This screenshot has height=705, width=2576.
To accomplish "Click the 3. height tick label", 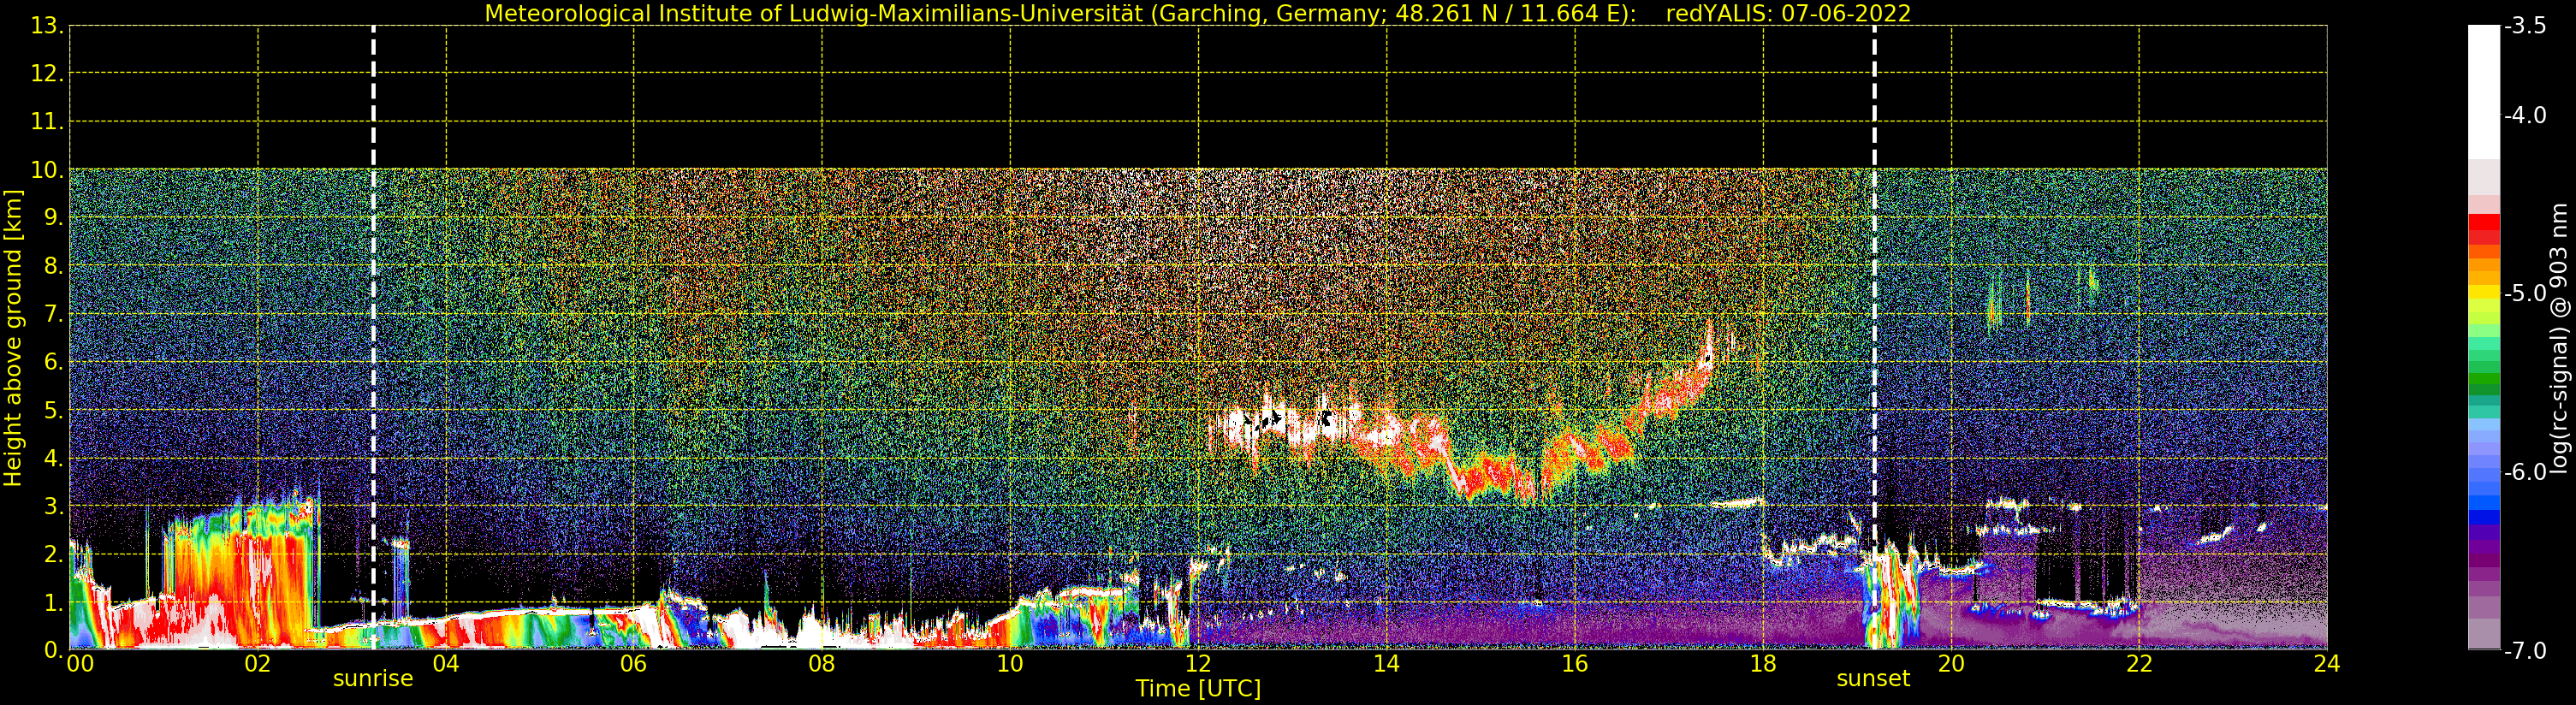I will coord(53,506).
